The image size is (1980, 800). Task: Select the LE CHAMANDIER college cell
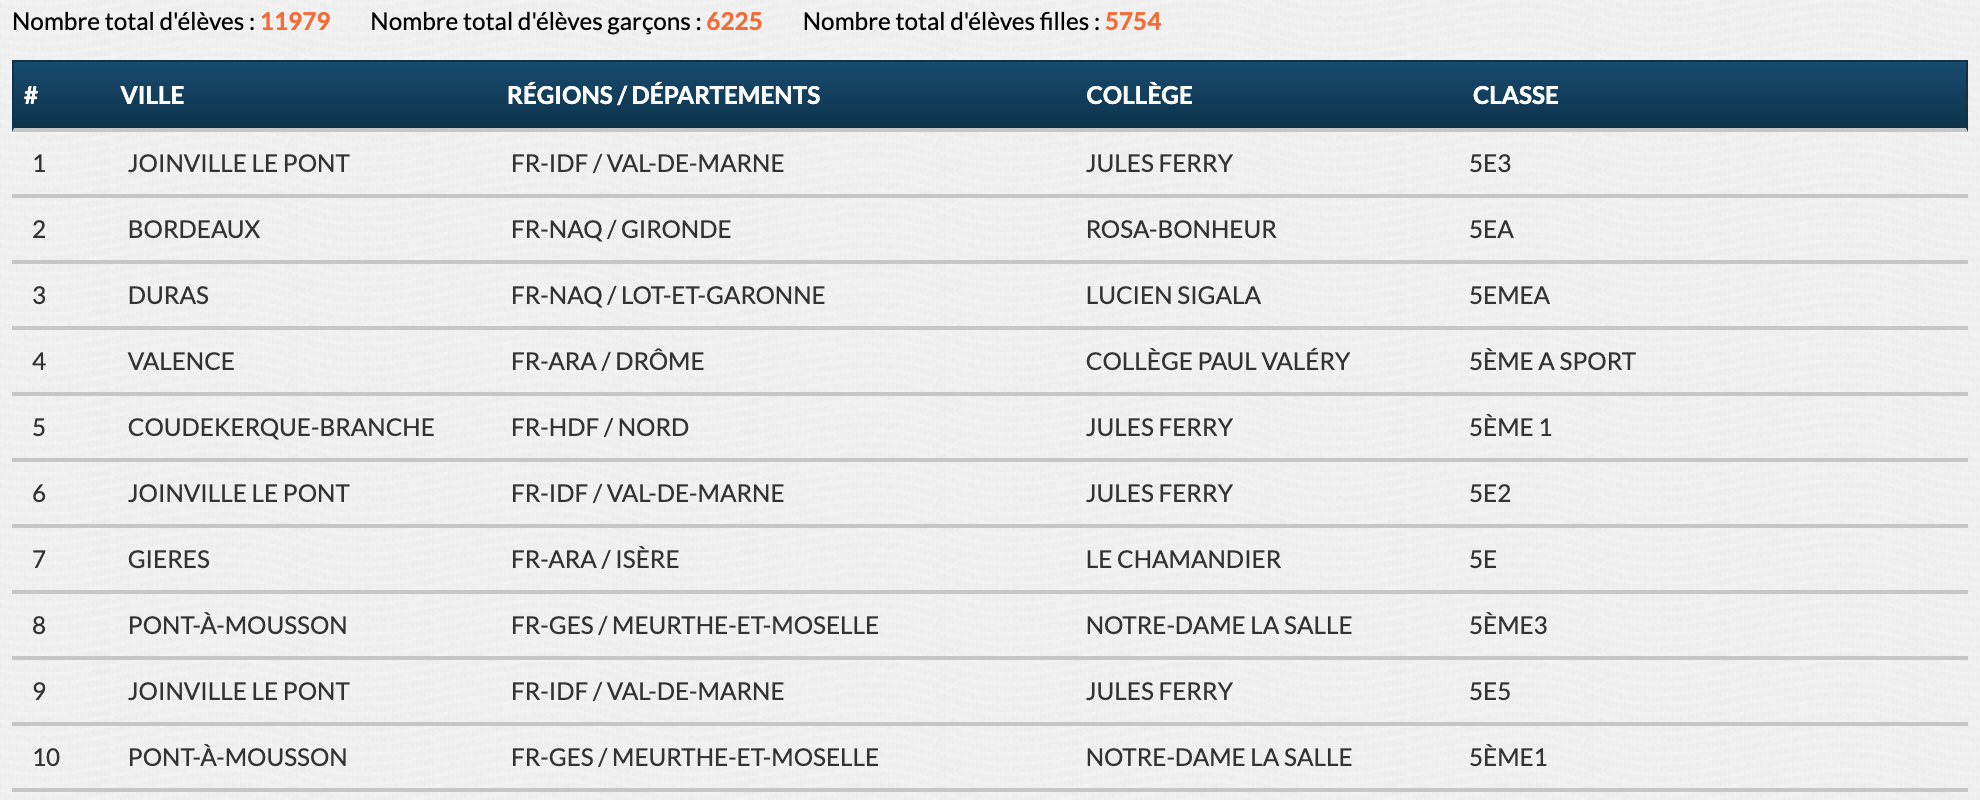point(1183,559)
